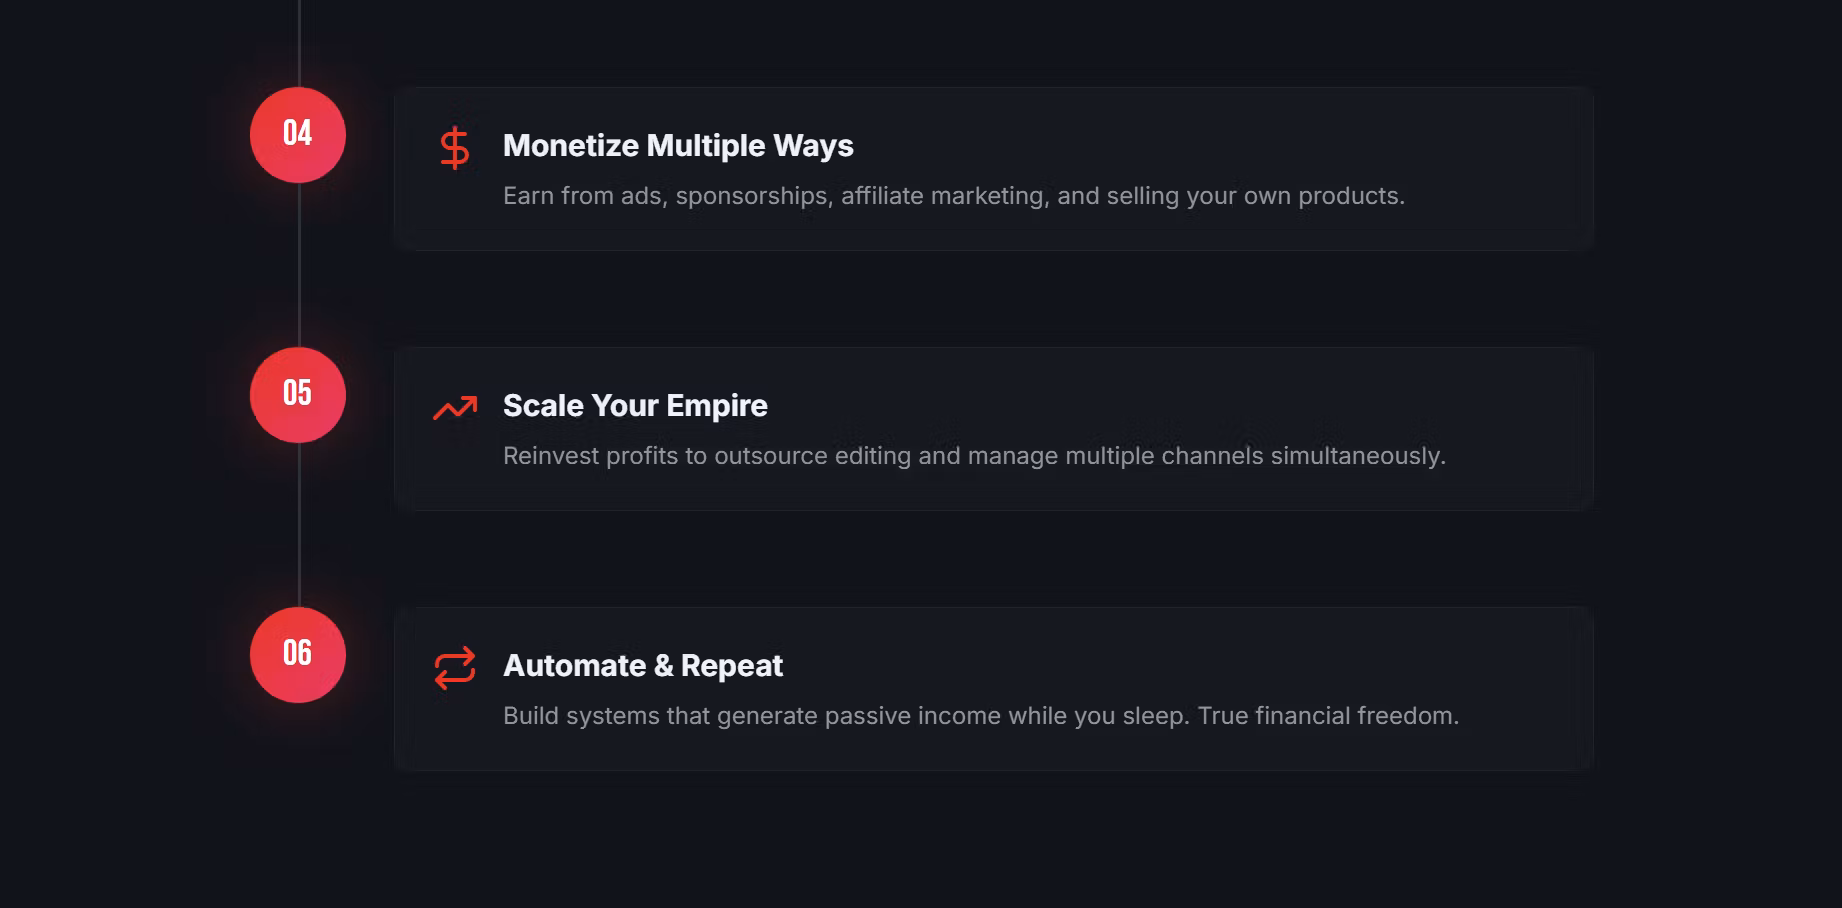Click the words "Reinvest profits"
The image size is (1842, 908).
click(x=590, y=456)
